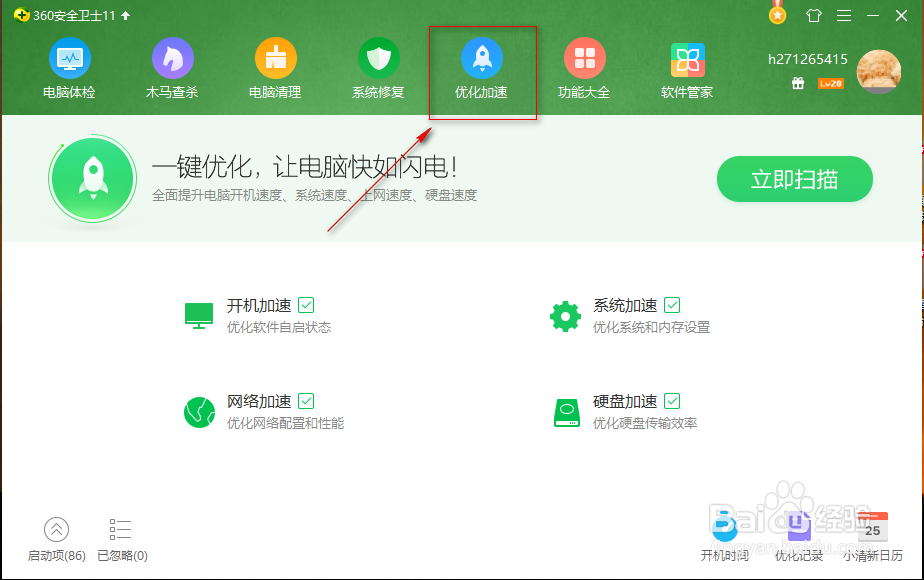This screenshot has width=924, height=580.
Task: Select the 木马查杀 trojan scan icon
Action: [172, 68]
